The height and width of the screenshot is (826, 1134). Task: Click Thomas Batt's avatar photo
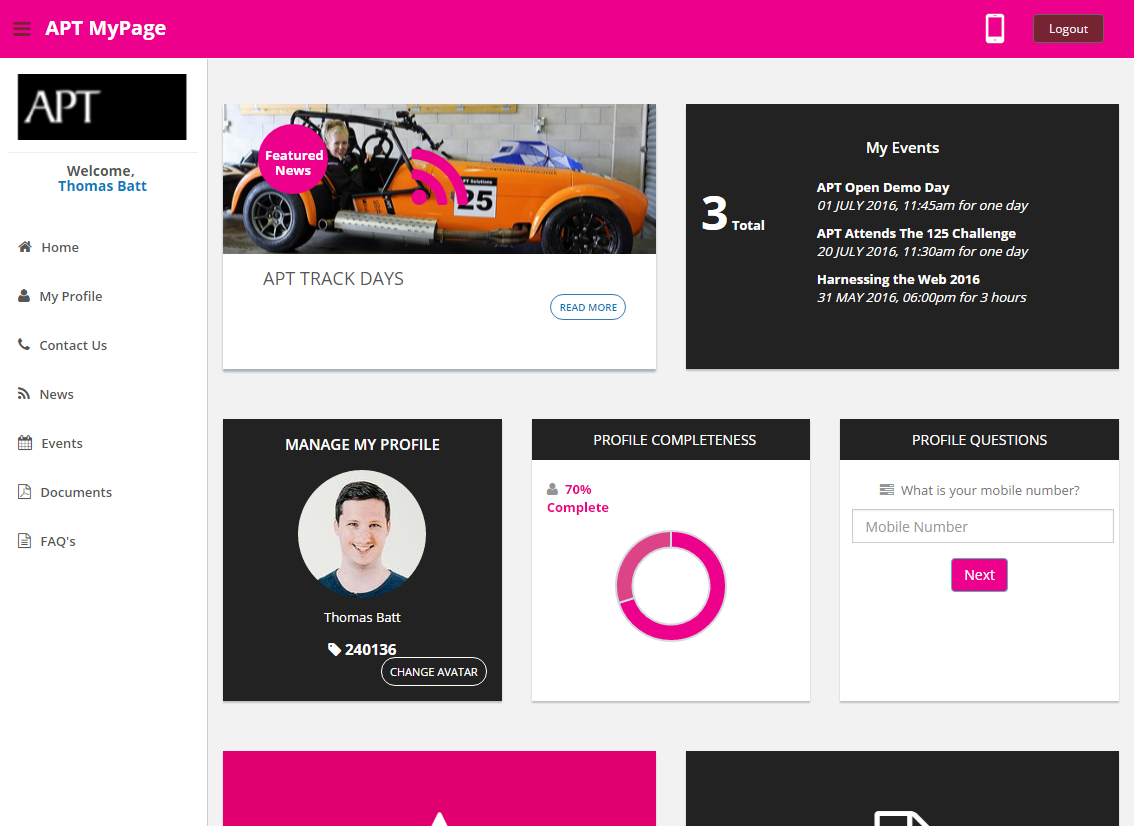tap(362, 534)
